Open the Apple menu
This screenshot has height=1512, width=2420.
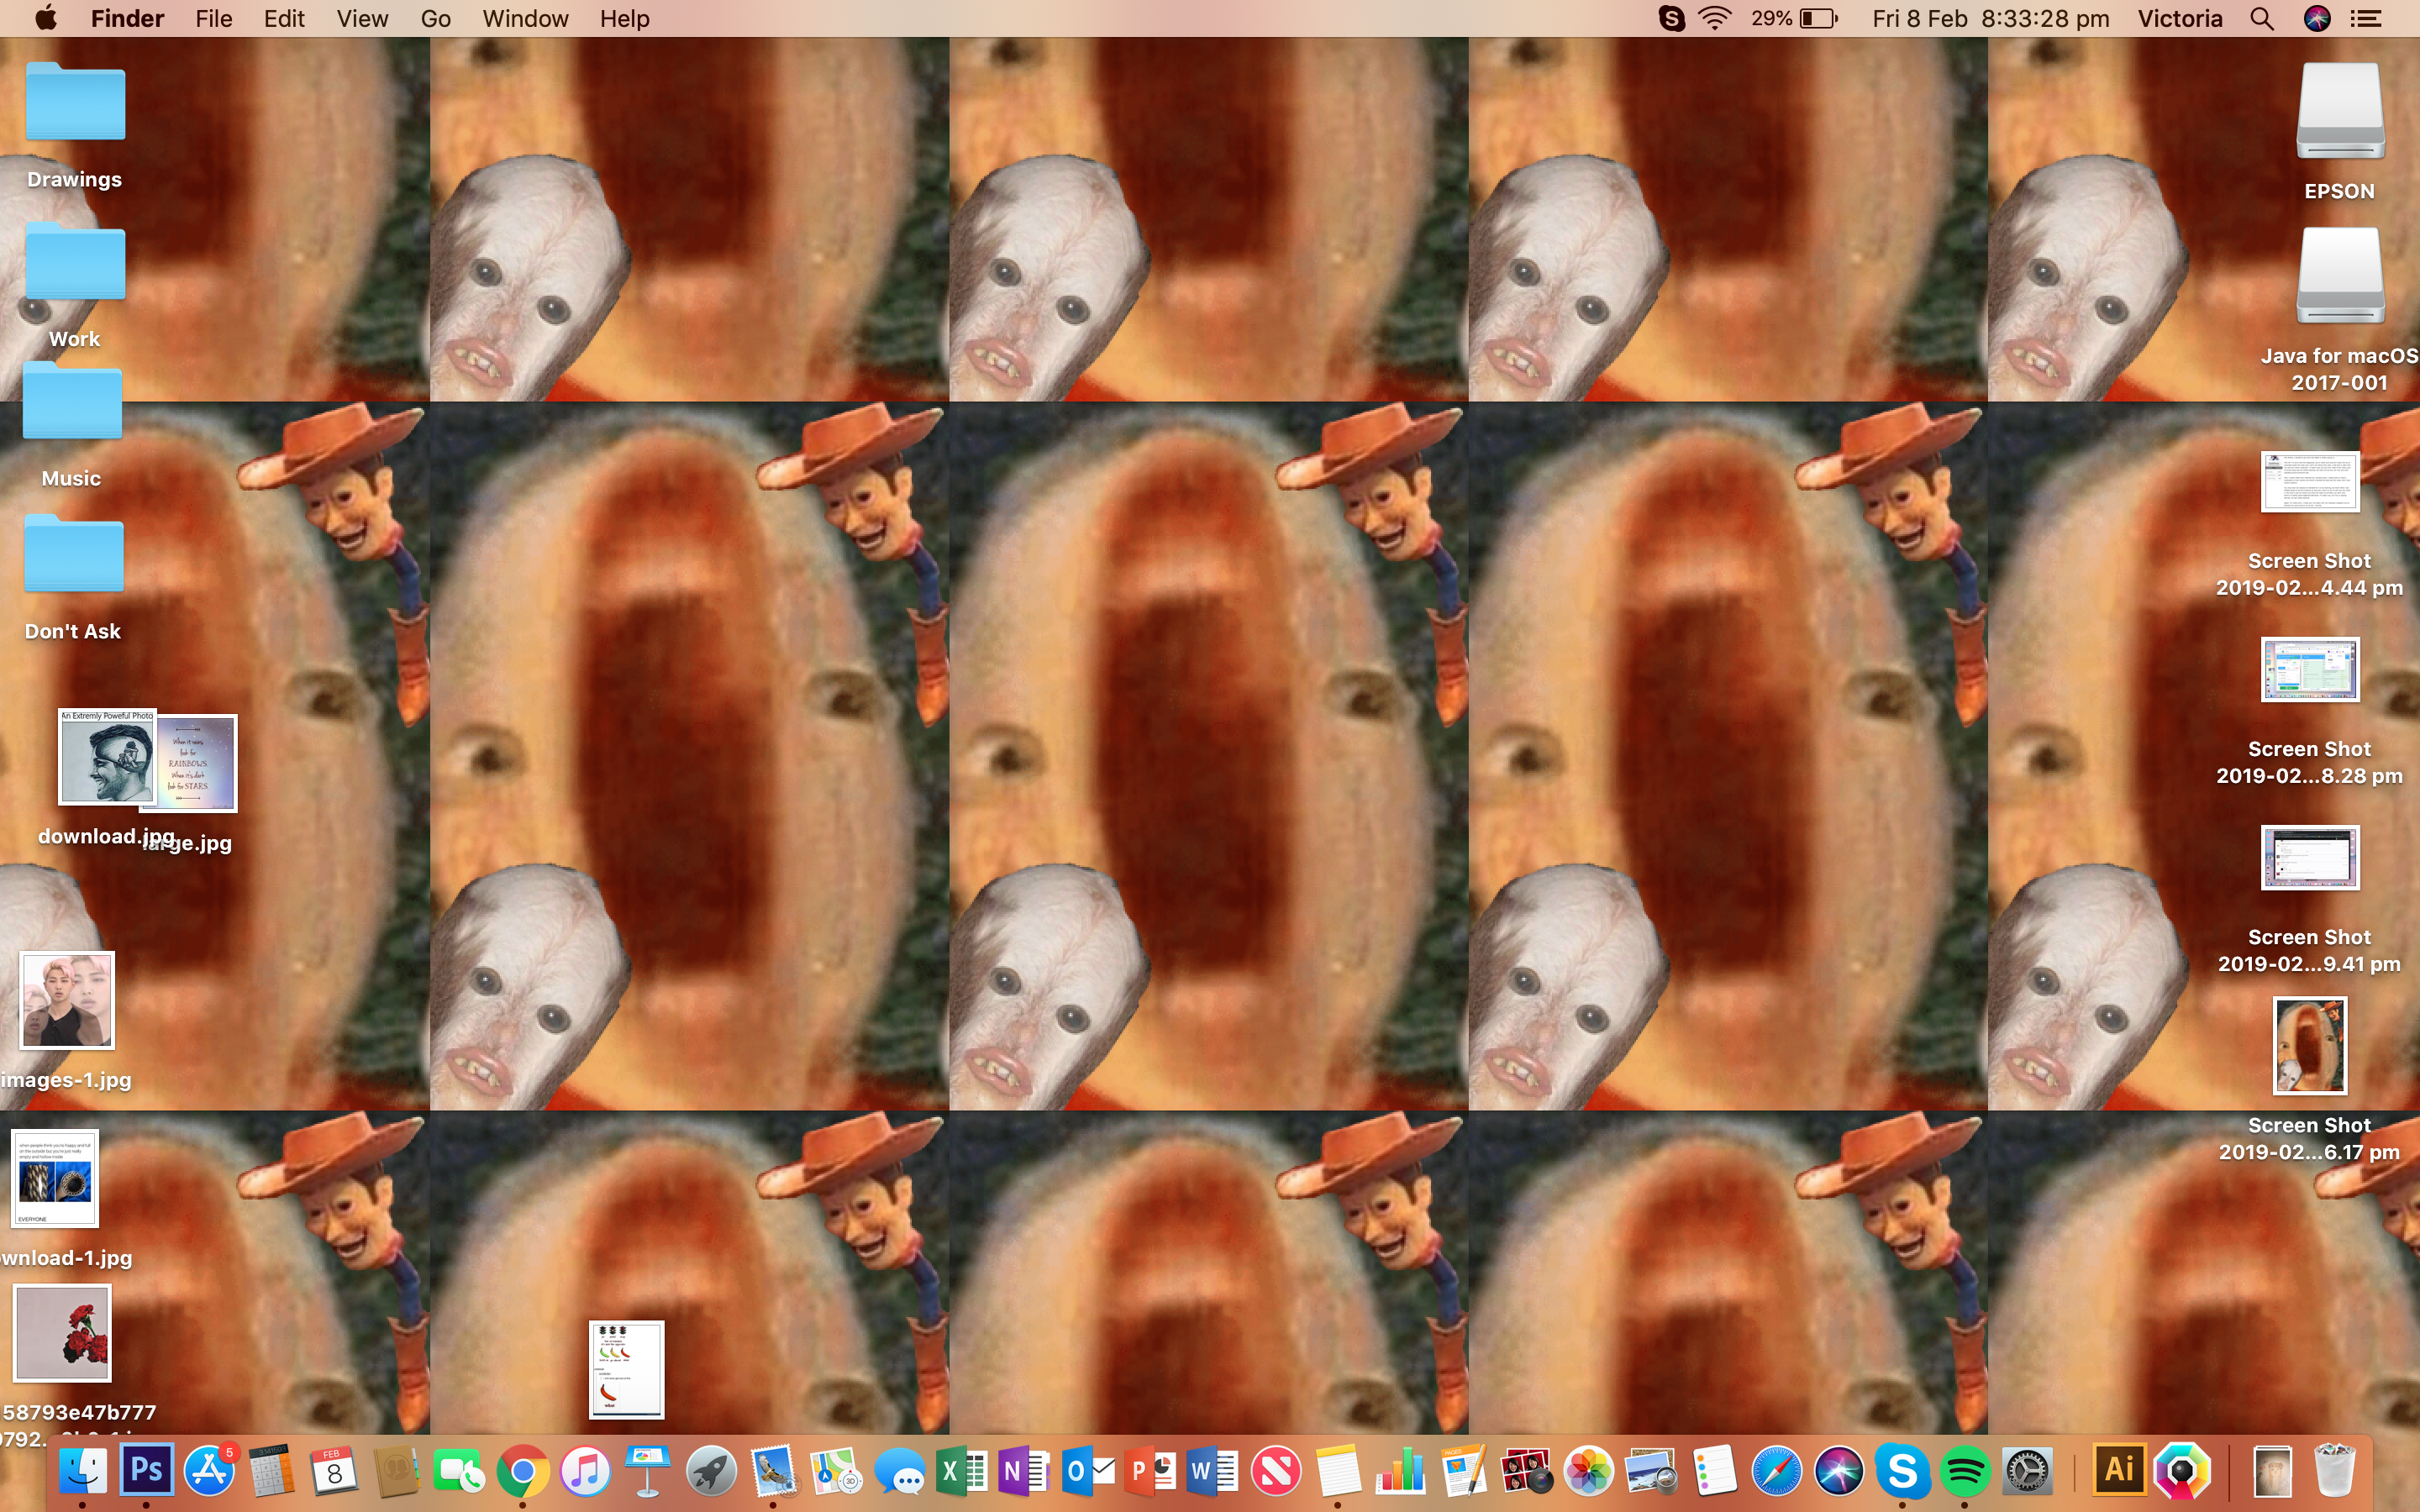(x=46, y=18)
